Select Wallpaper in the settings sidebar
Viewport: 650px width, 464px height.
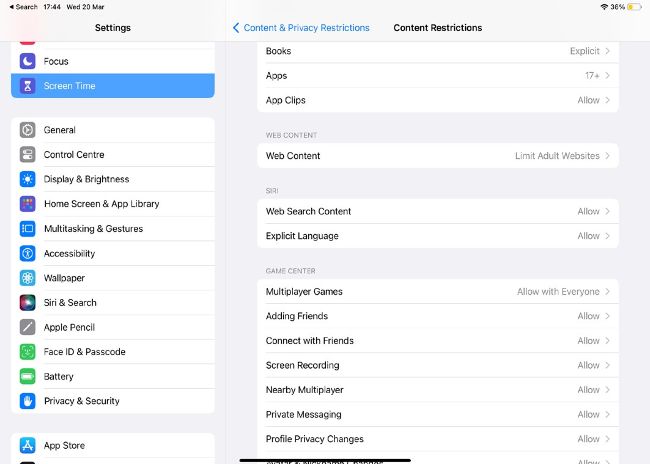64,278
